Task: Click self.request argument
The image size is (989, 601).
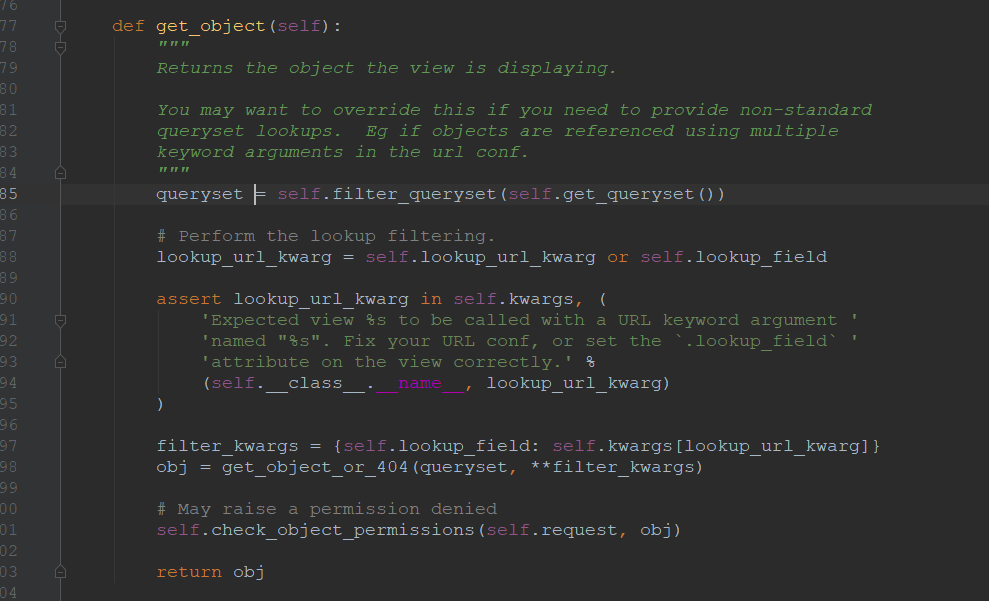Action: [552, 530]
